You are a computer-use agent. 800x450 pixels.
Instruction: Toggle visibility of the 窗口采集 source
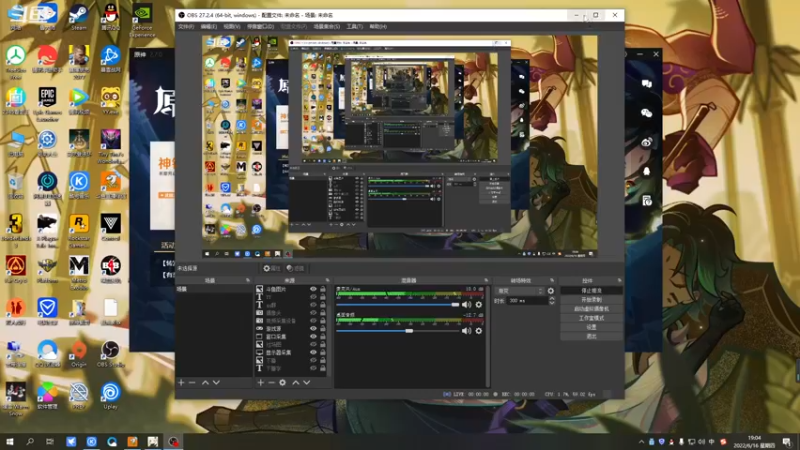click(x=313, y=337)
